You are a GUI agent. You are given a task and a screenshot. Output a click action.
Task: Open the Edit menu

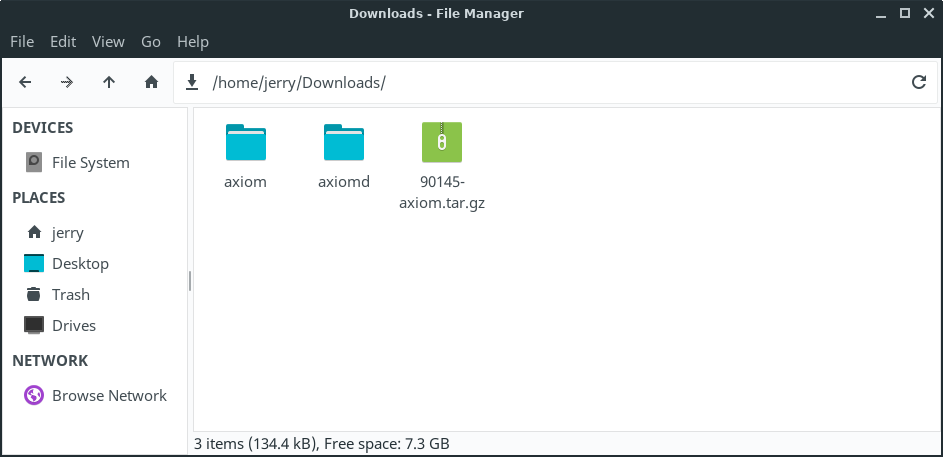(63, 41)
